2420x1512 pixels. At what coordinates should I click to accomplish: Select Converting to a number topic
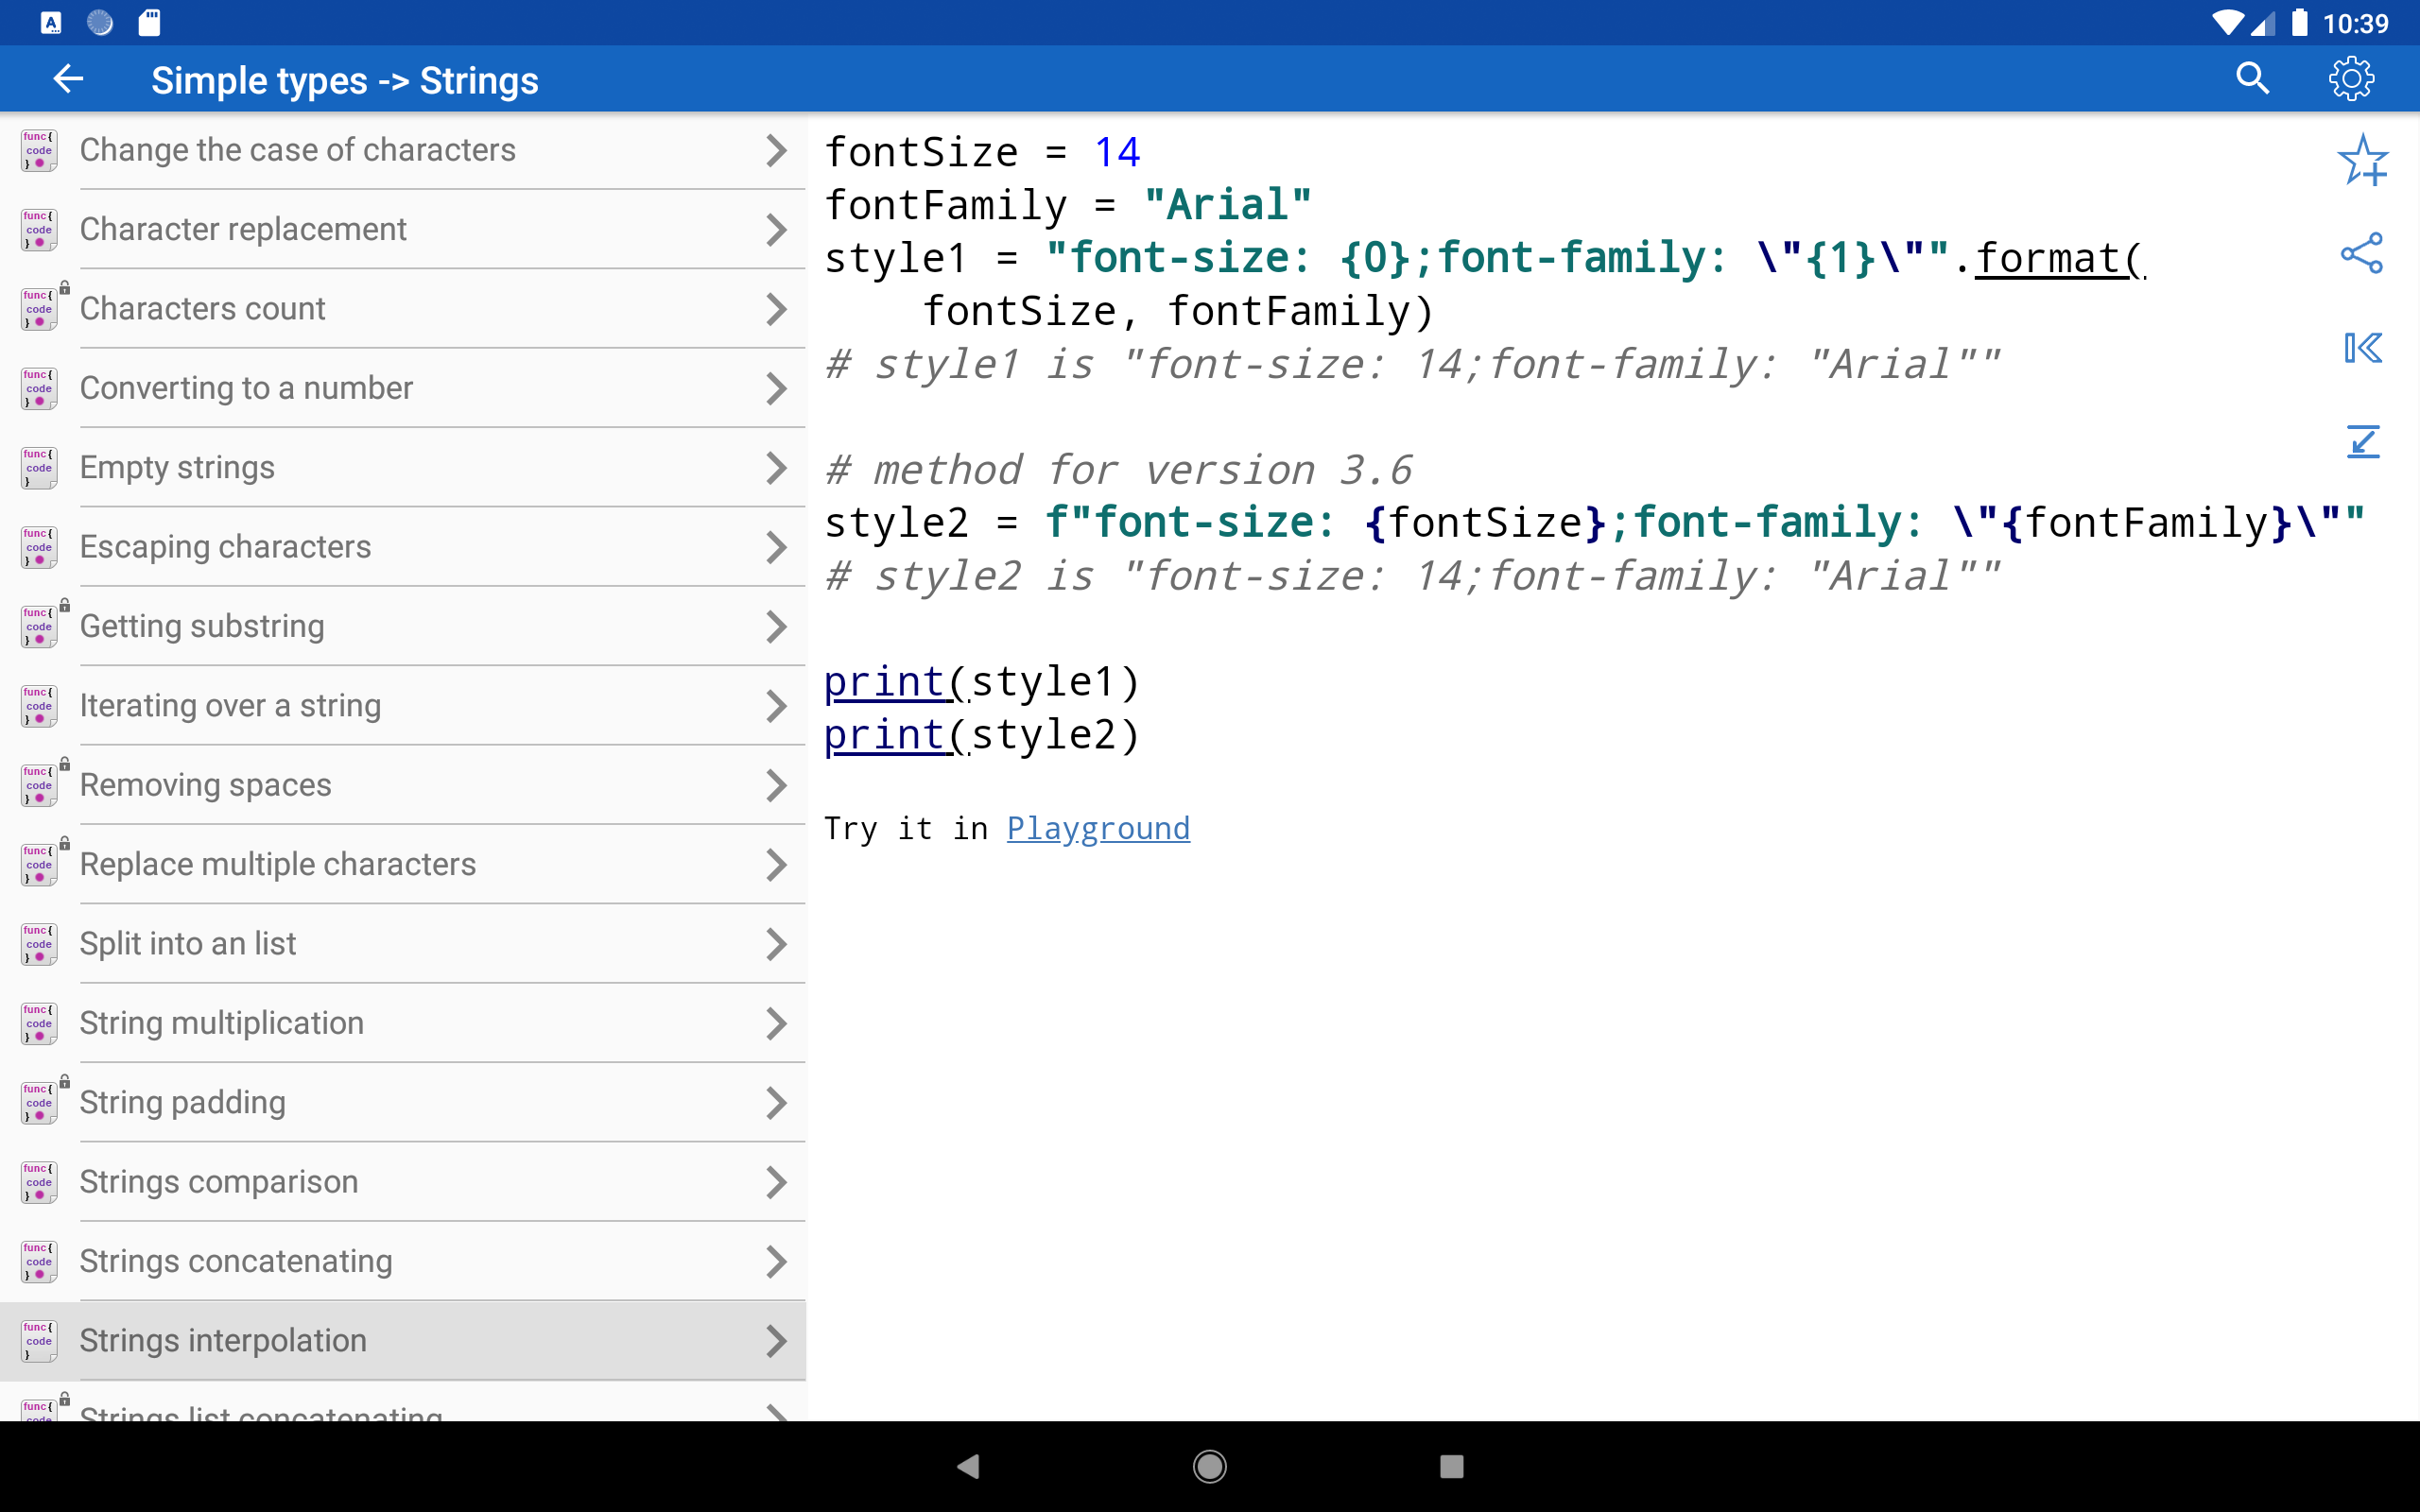click(x=403, y=388)
